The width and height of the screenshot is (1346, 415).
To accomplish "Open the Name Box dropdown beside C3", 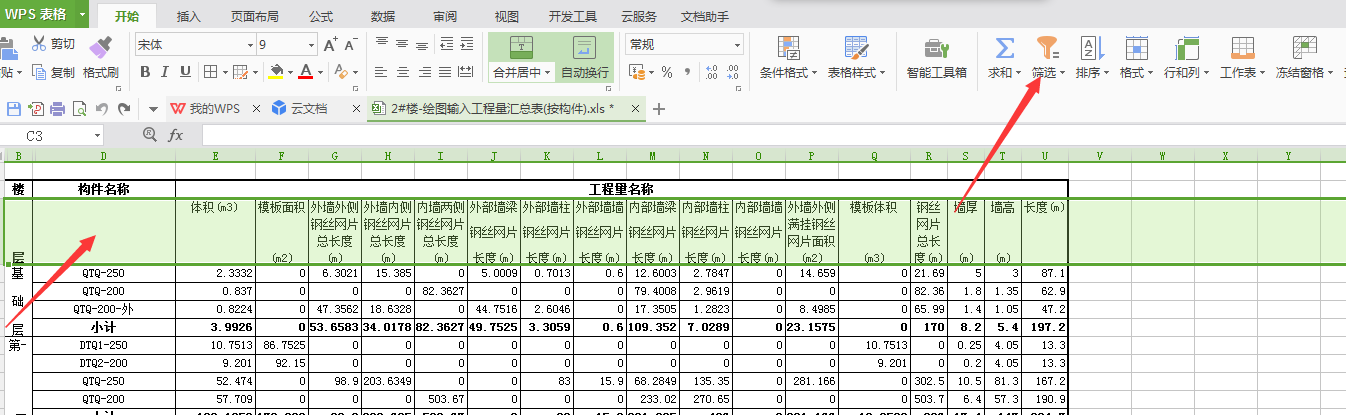I will 98,135.
